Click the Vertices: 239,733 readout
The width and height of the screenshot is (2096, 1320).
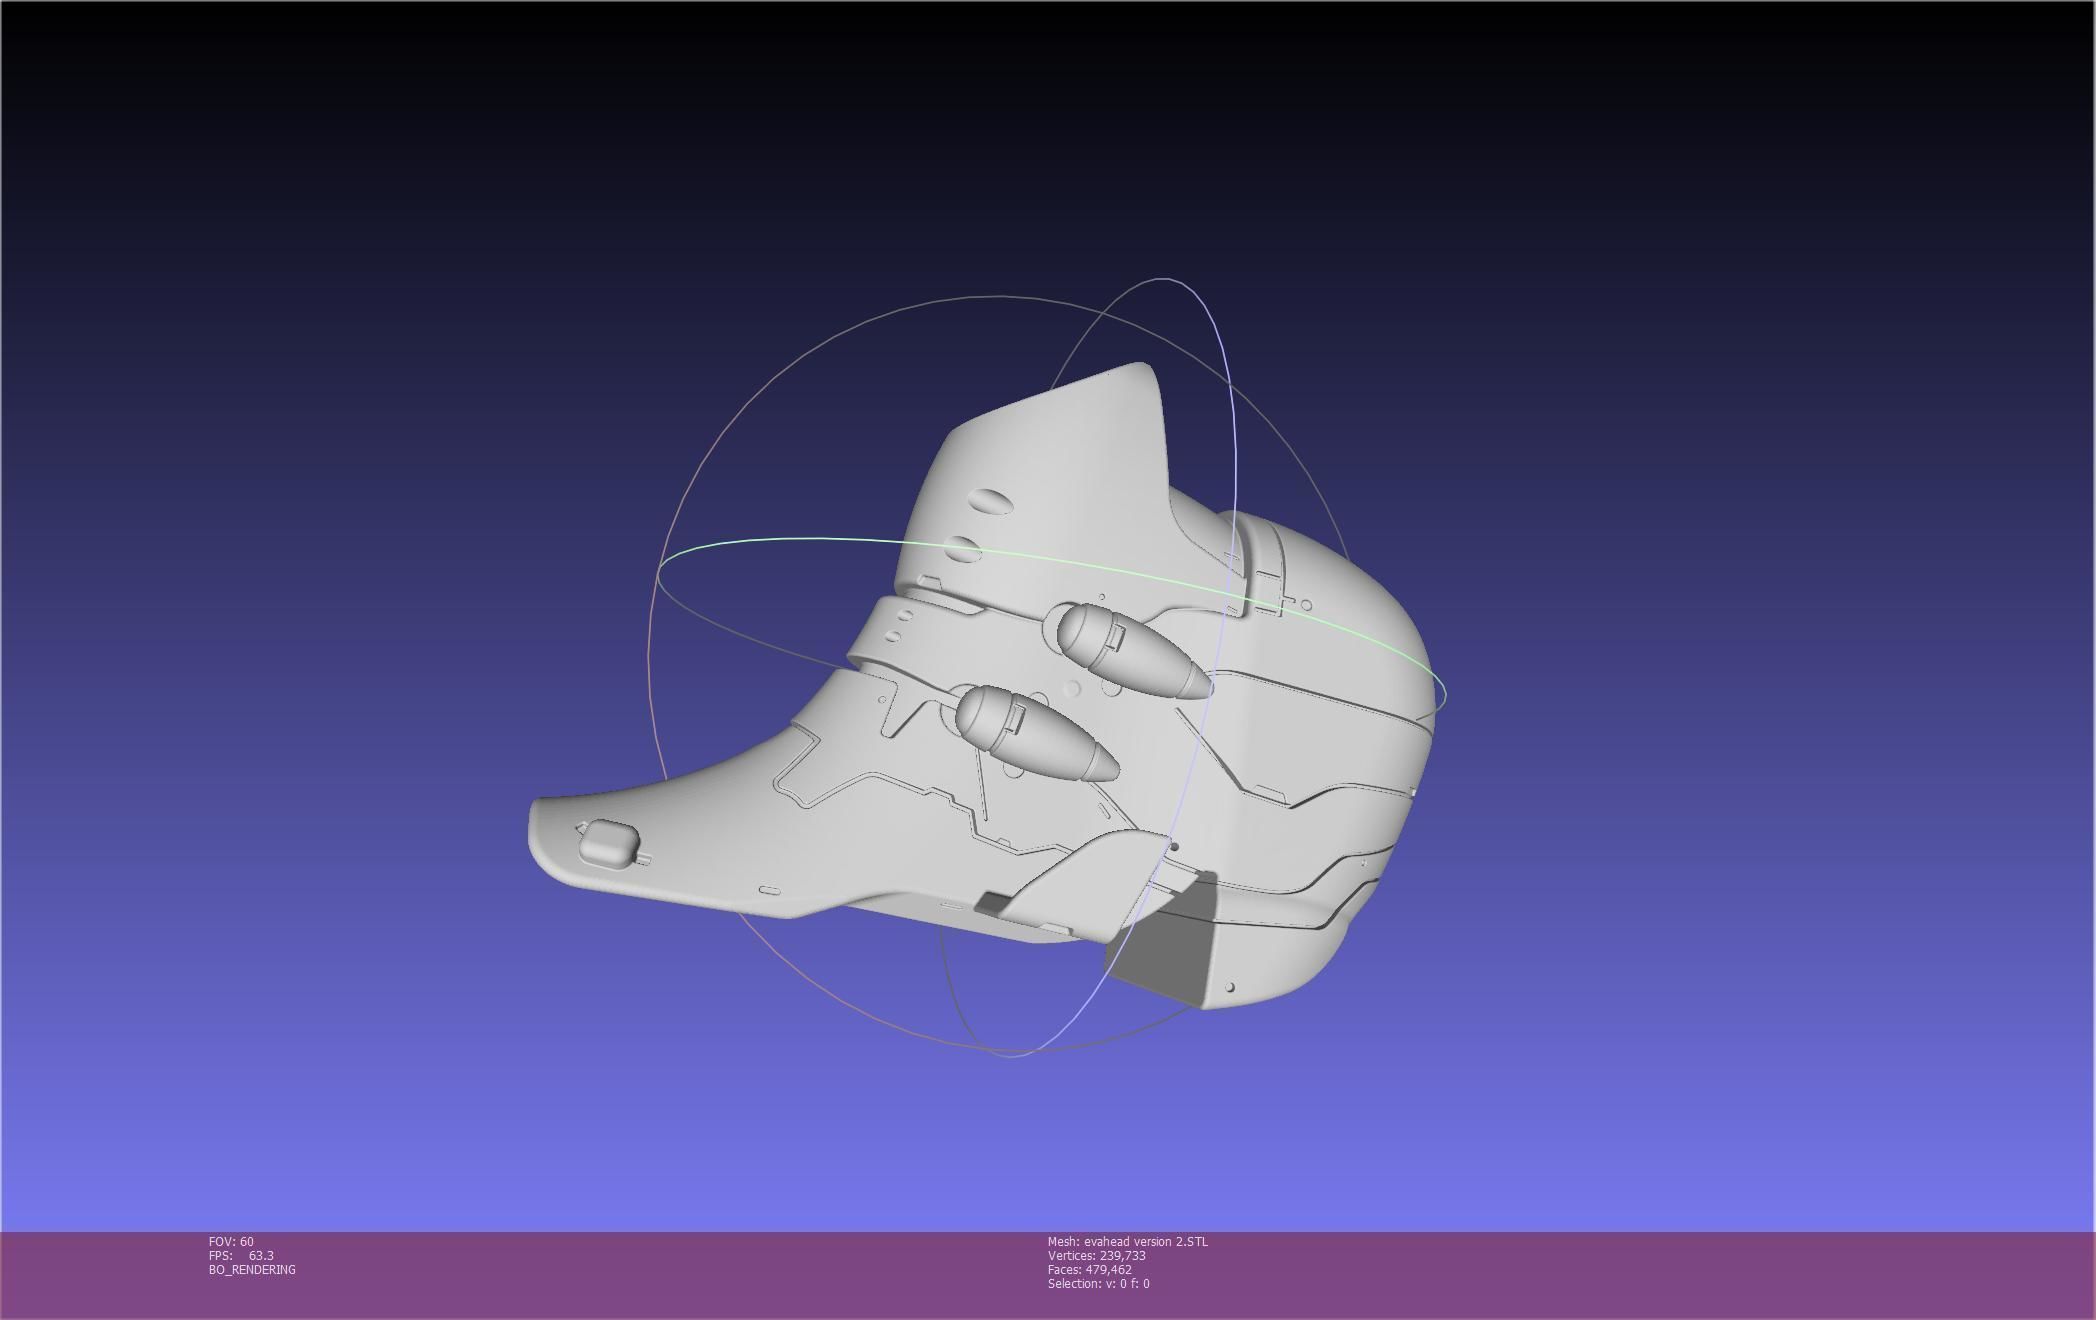(x=1096, y=1255)
